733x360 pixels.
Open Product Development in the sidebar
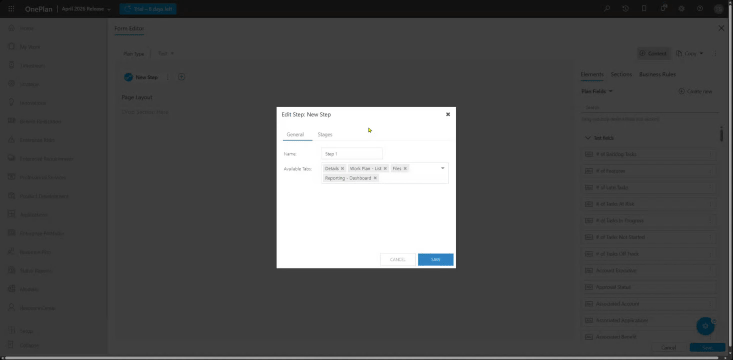click(x=38, y=196)
